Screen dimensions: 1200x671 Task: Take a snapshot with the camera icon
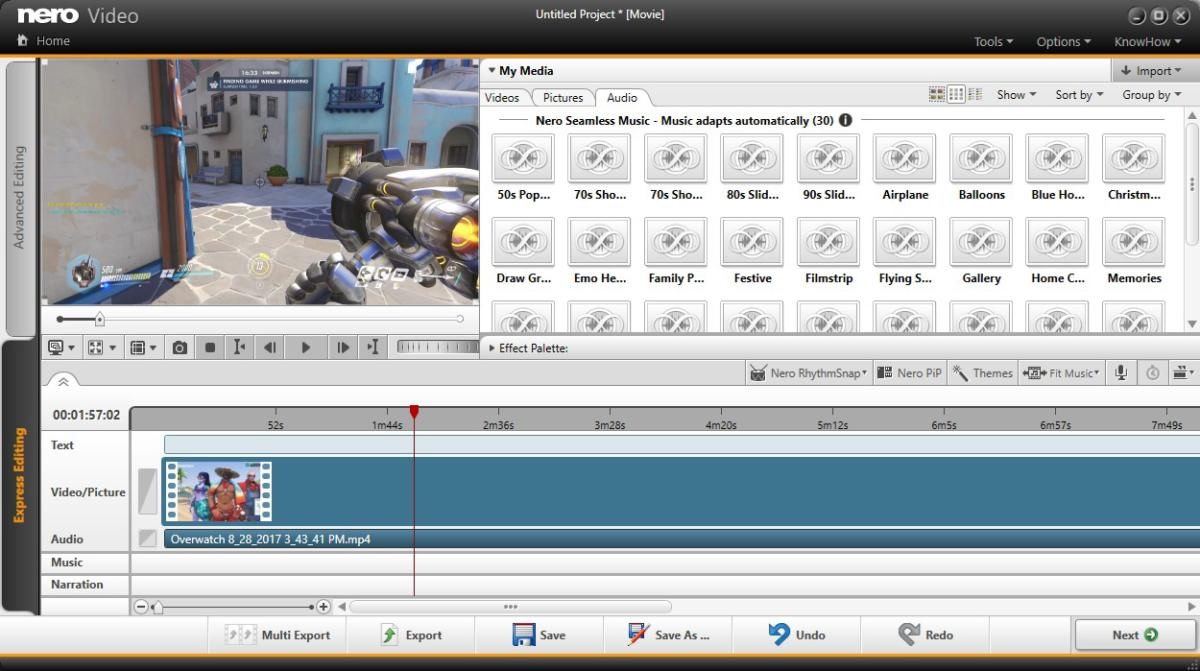[x=179, y=348]
